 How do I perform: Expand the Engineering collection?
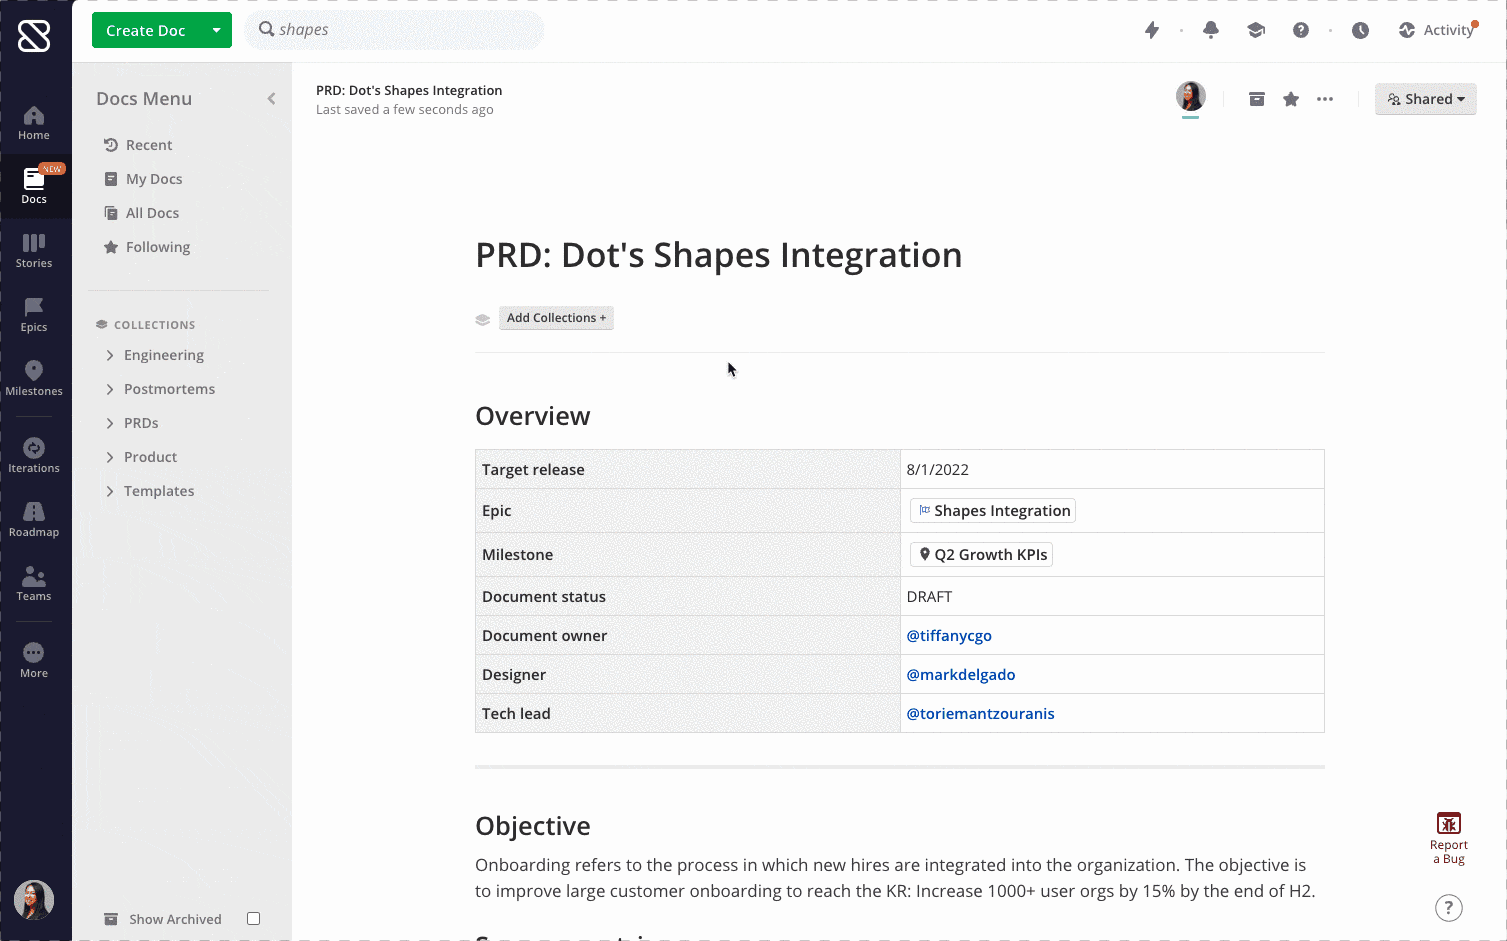coord(110,355)
